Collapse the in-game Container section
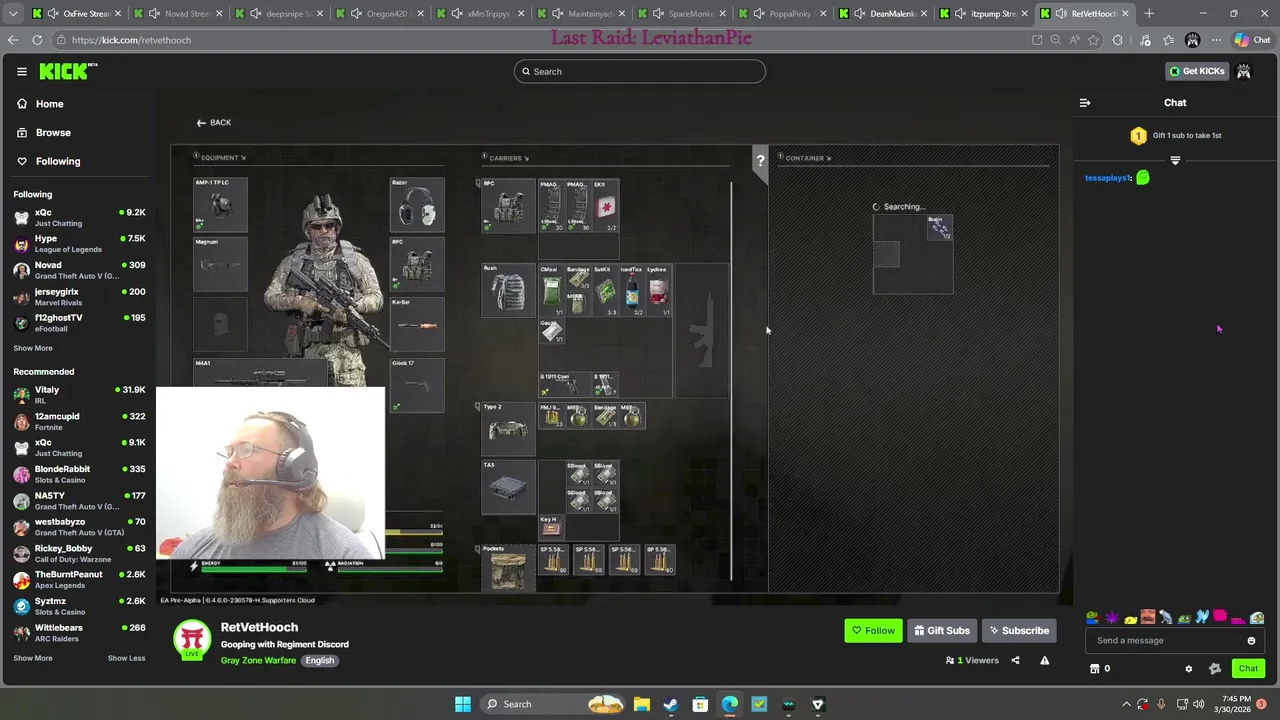Screen dimensions: 1280x720 point(805,158)
